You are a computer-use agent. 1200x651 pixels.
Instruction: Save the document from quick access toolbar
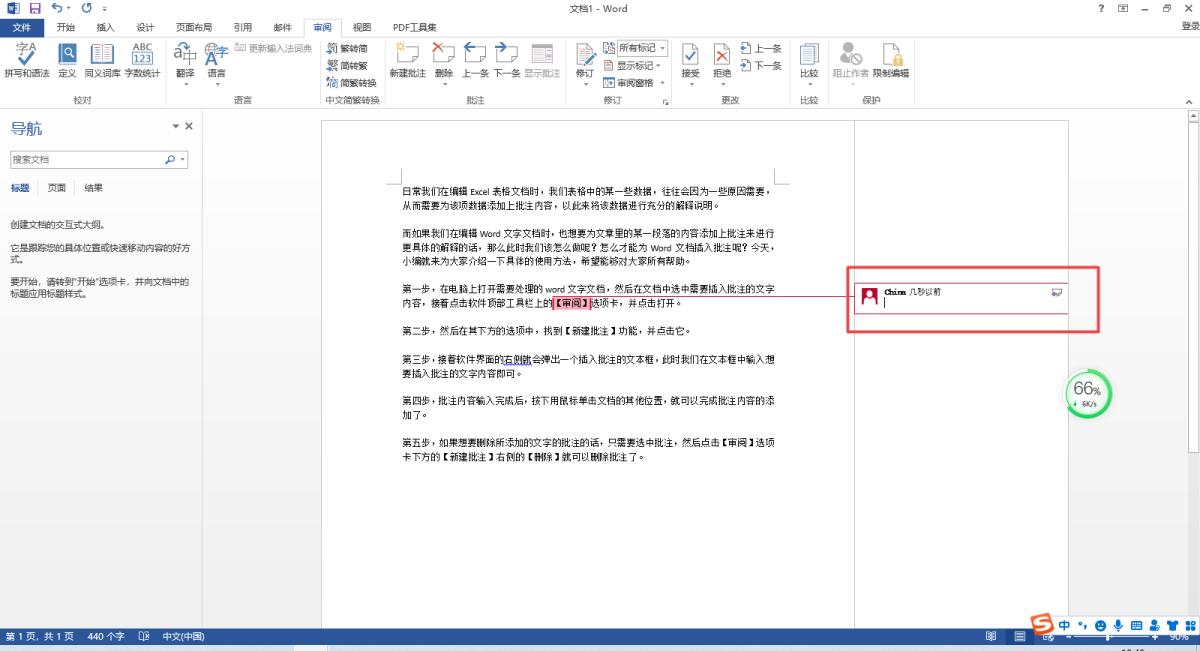coord(35,8)
